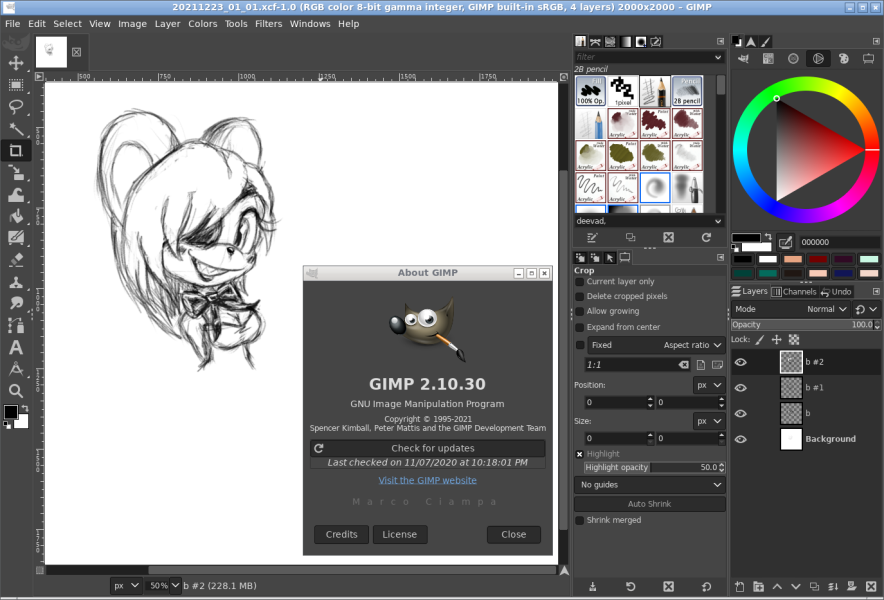
Task: Click the color picker eyedropper button
Action: tap(785, 242)
